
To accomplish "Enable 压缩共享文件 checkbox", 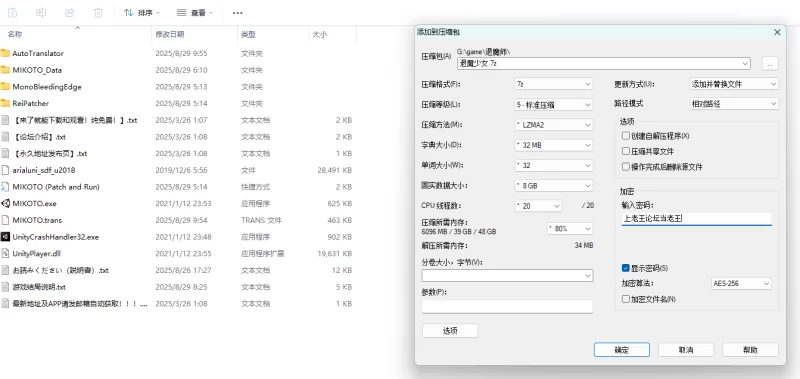I will (626, 151).
